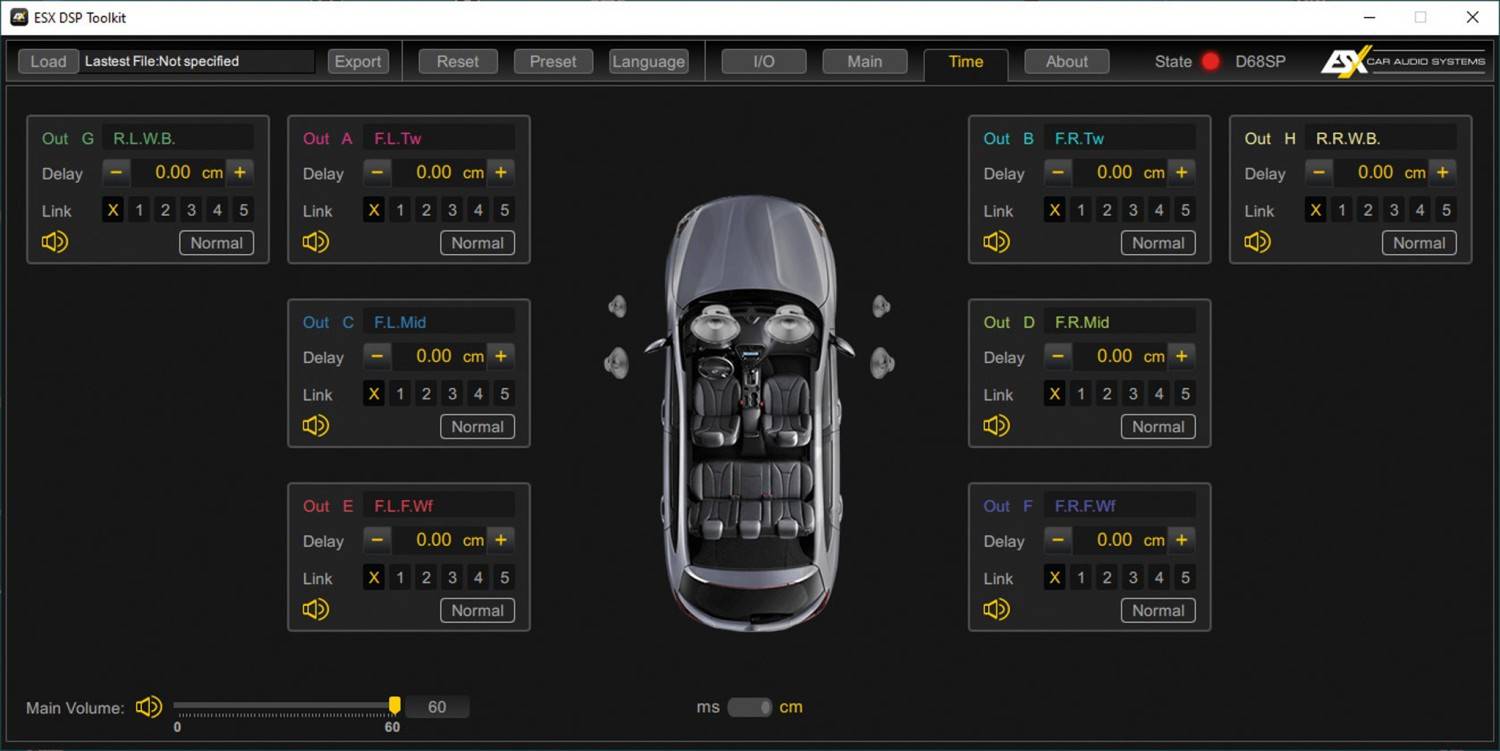Select the upper right tweeter speaker beside car

[x=881, y=306]
